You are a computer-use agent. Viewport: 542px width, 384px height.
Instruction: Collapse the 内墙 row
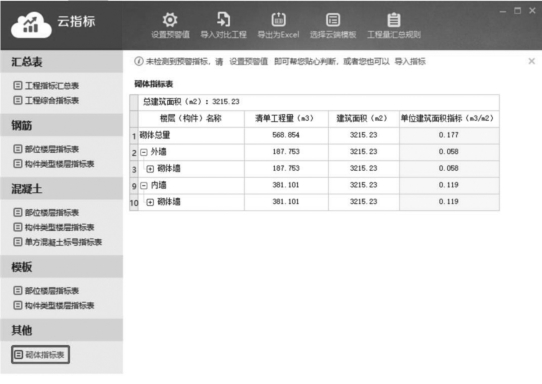pyautogui.click(x=144, y=186)
